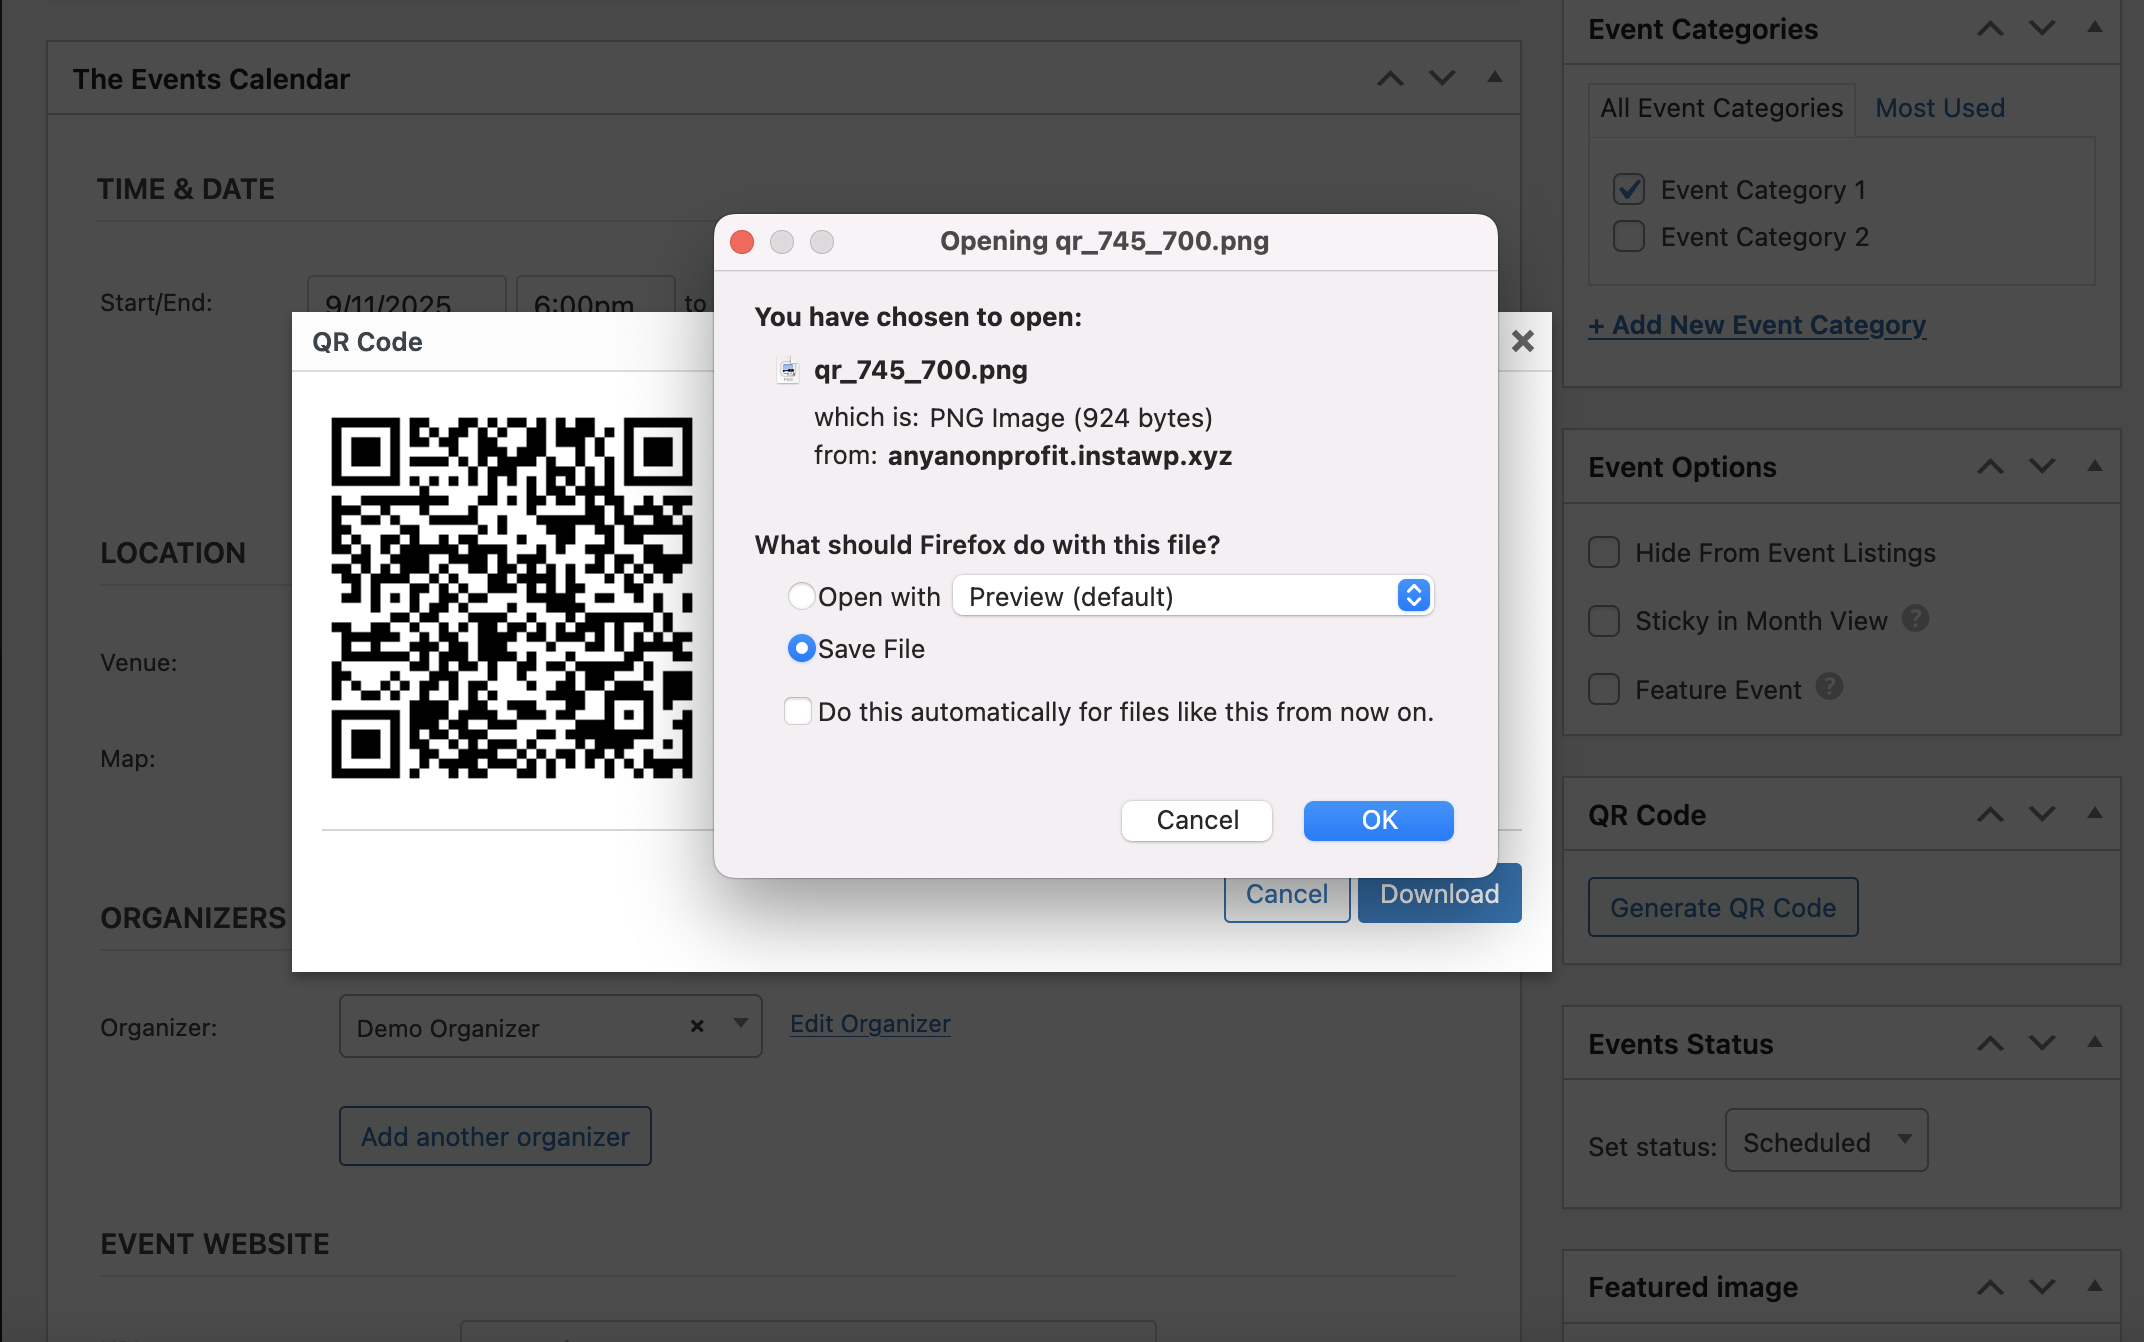Open the Set status Scheduled dropdown
This screenshot has width=2144, height=1342.
[x=1826, y=1141]
